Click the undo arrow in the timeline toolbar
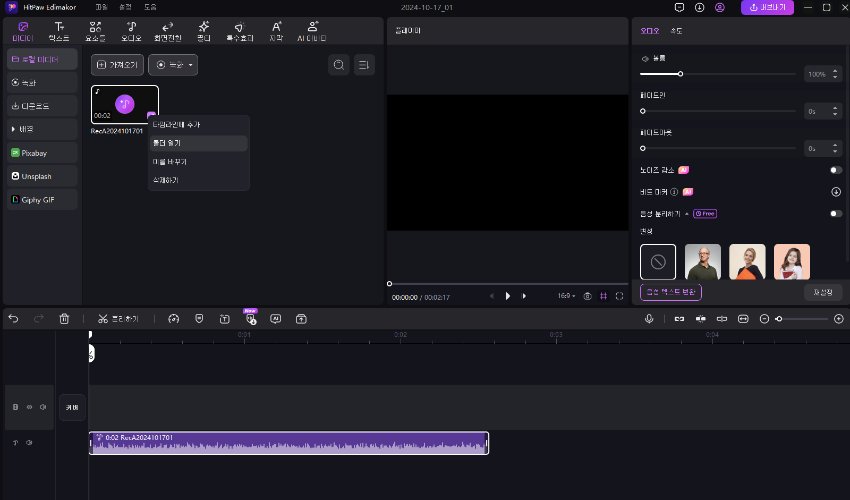Image resolution: width=850 pixels, height=500 pixels. [x=13, y=319]
